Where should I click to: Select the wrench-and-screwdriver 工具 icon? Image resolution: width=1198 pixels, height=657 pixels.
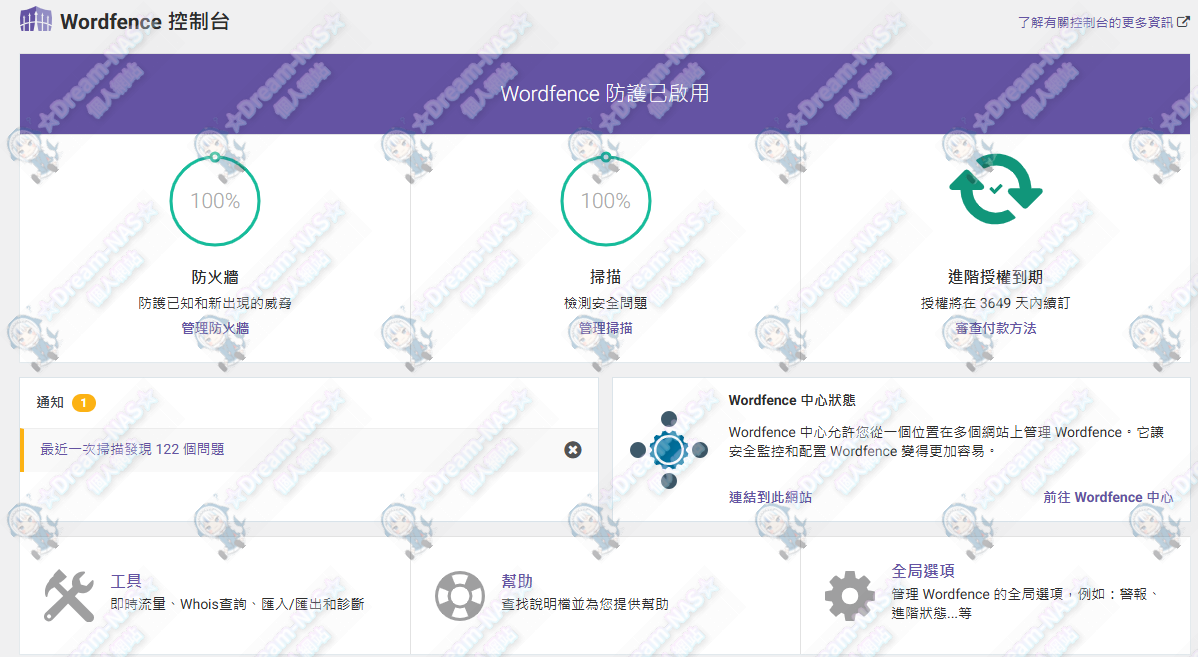[x=68, y=596]
